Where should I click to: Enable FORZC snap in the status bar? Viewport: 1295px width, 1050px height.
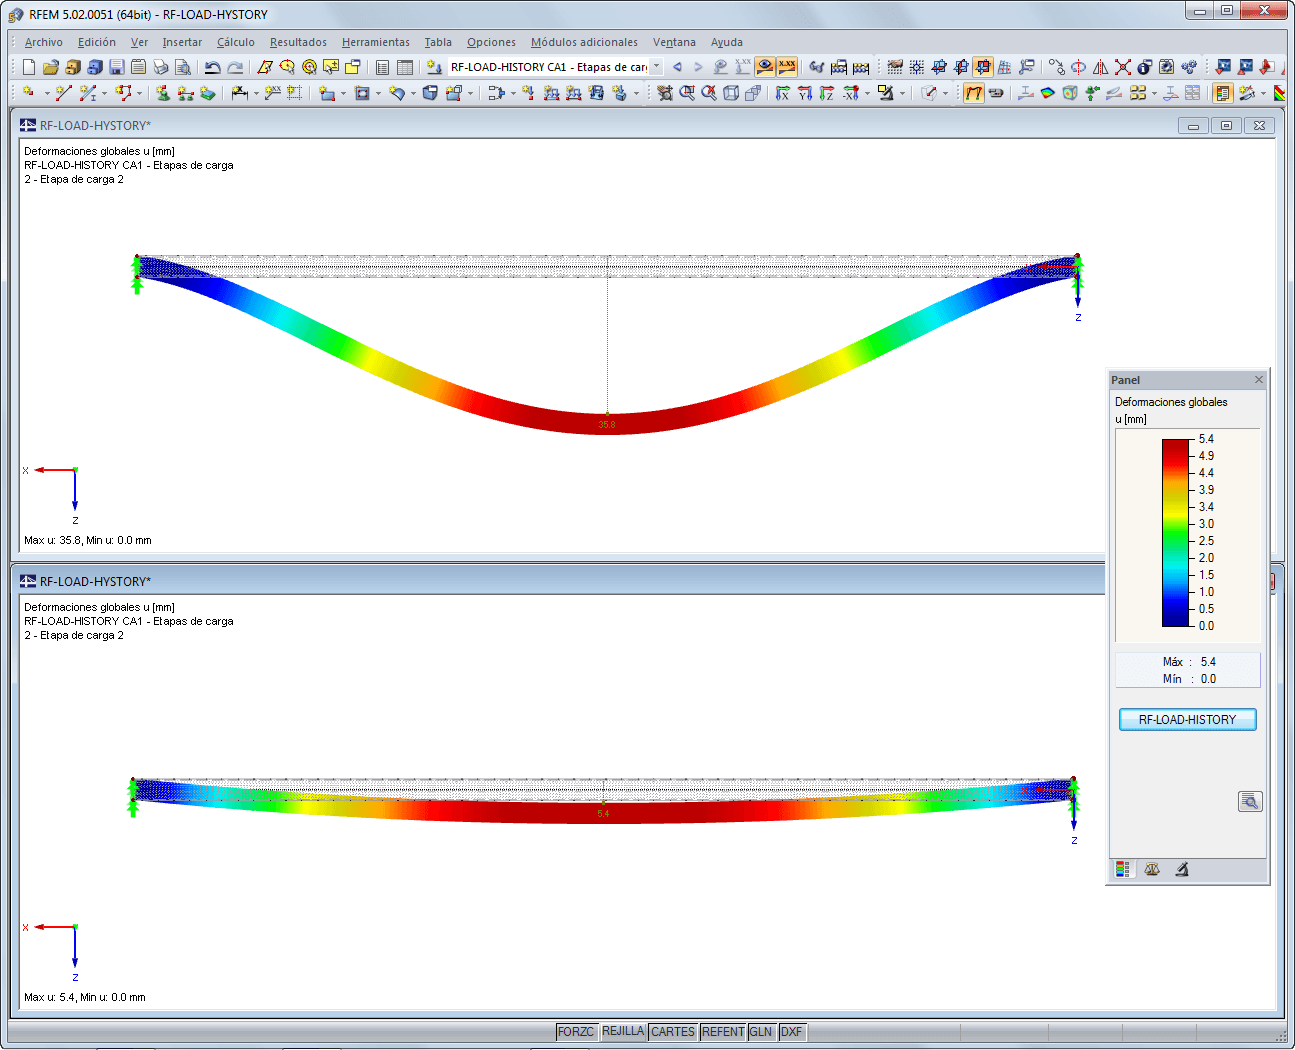pyautogui.click(x=576, y=1031)
